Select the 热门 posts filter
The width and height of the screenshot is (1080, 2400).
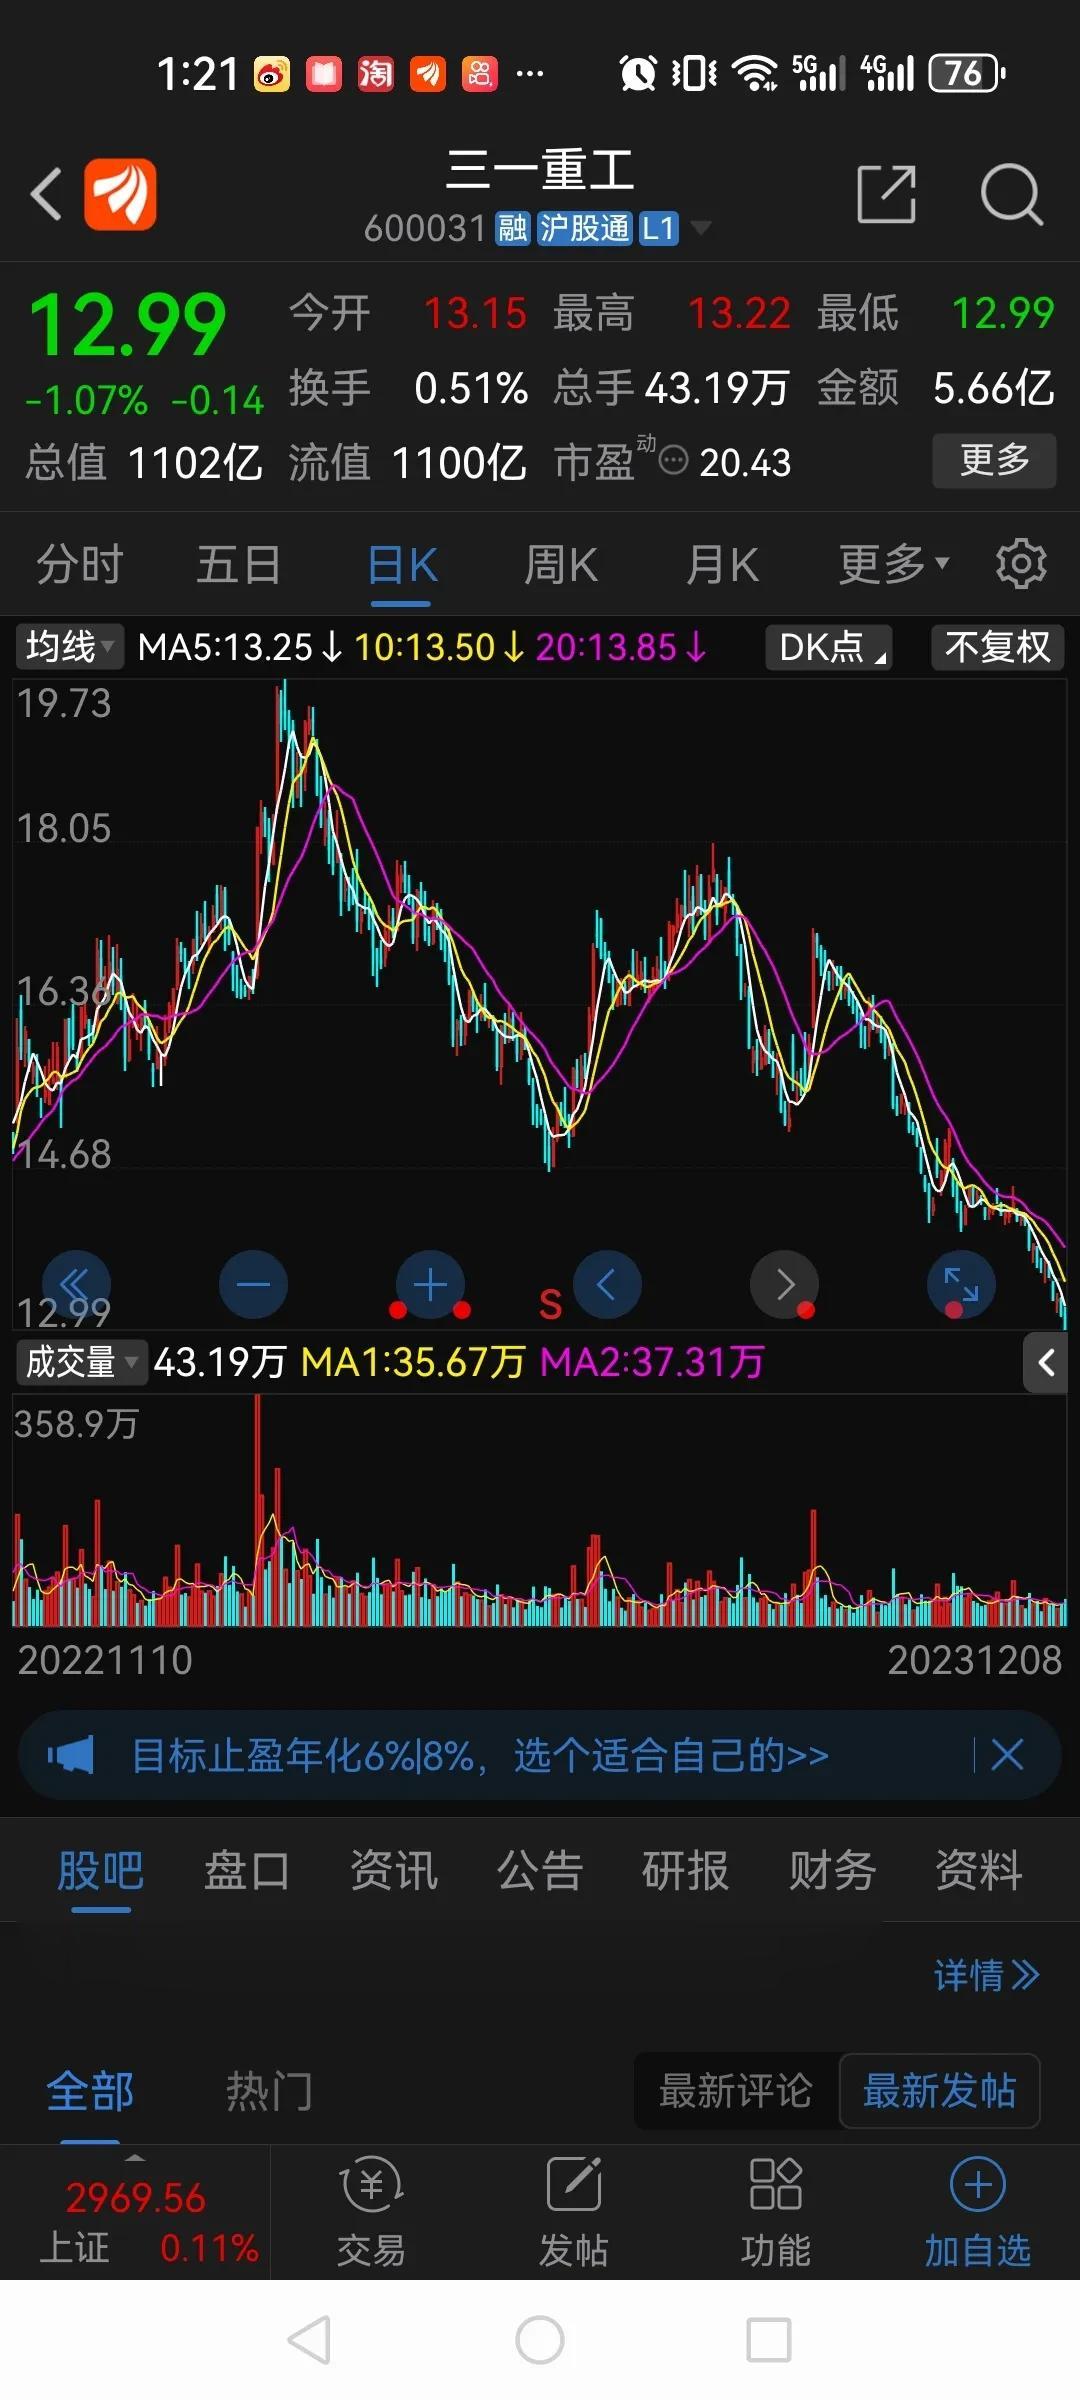(x=269, y=2091)
